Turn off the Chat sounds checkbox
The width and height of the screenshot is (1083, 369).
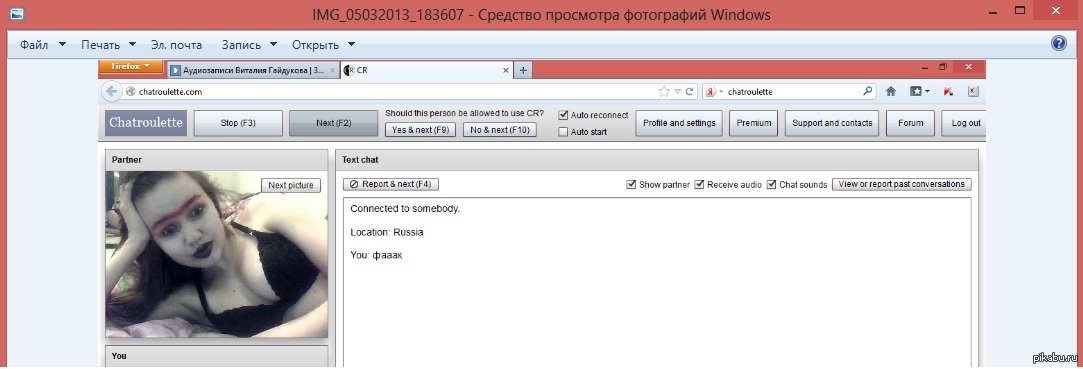tap(771, 184)
